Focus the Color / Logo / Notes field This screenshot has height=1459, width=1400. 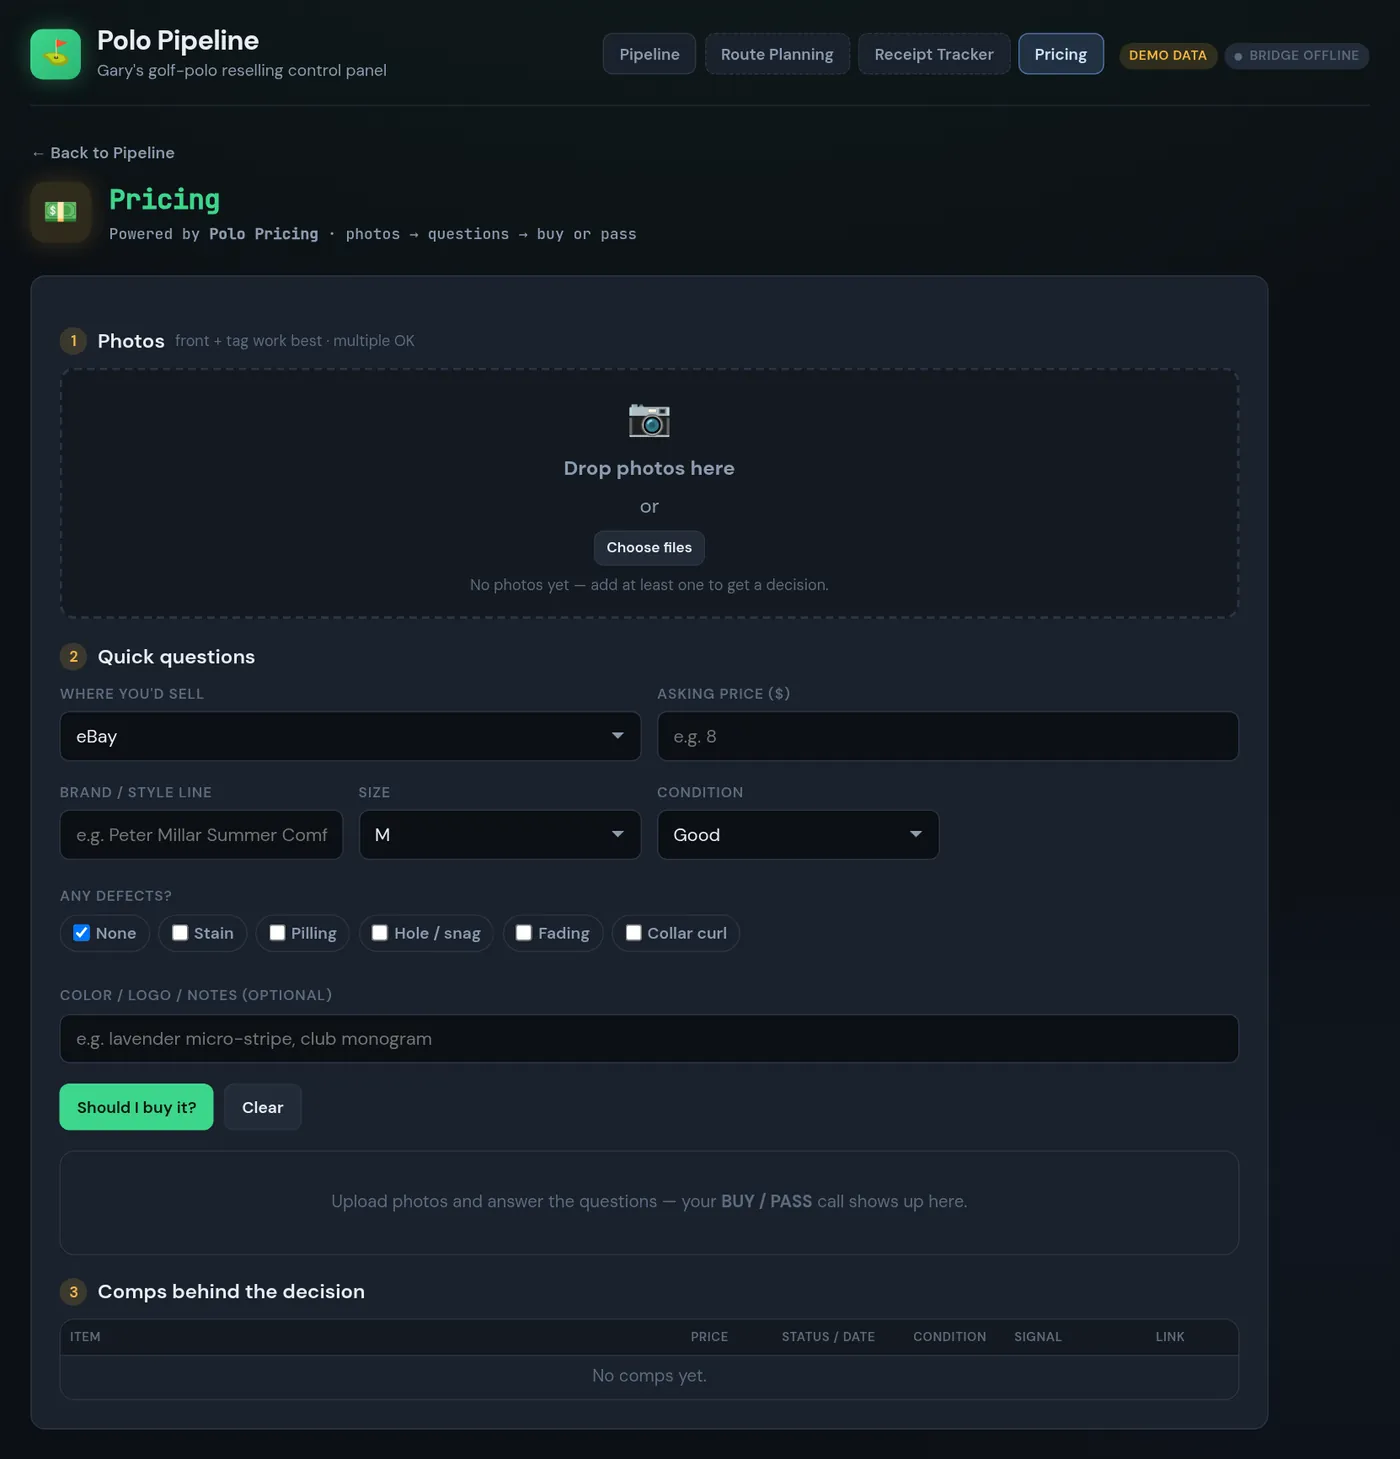(x=649, y=1039)
